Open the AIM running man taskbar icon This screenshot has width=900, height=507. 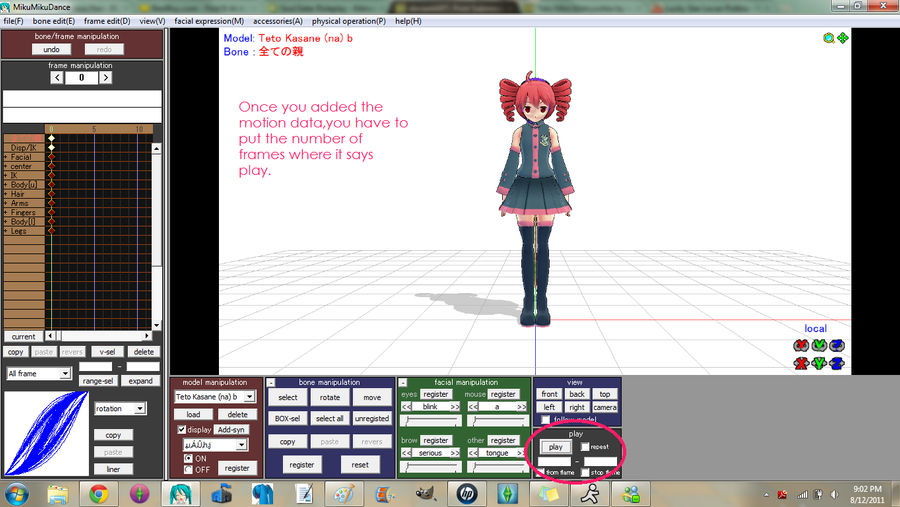pyautogui.click(x=589, y=494)
